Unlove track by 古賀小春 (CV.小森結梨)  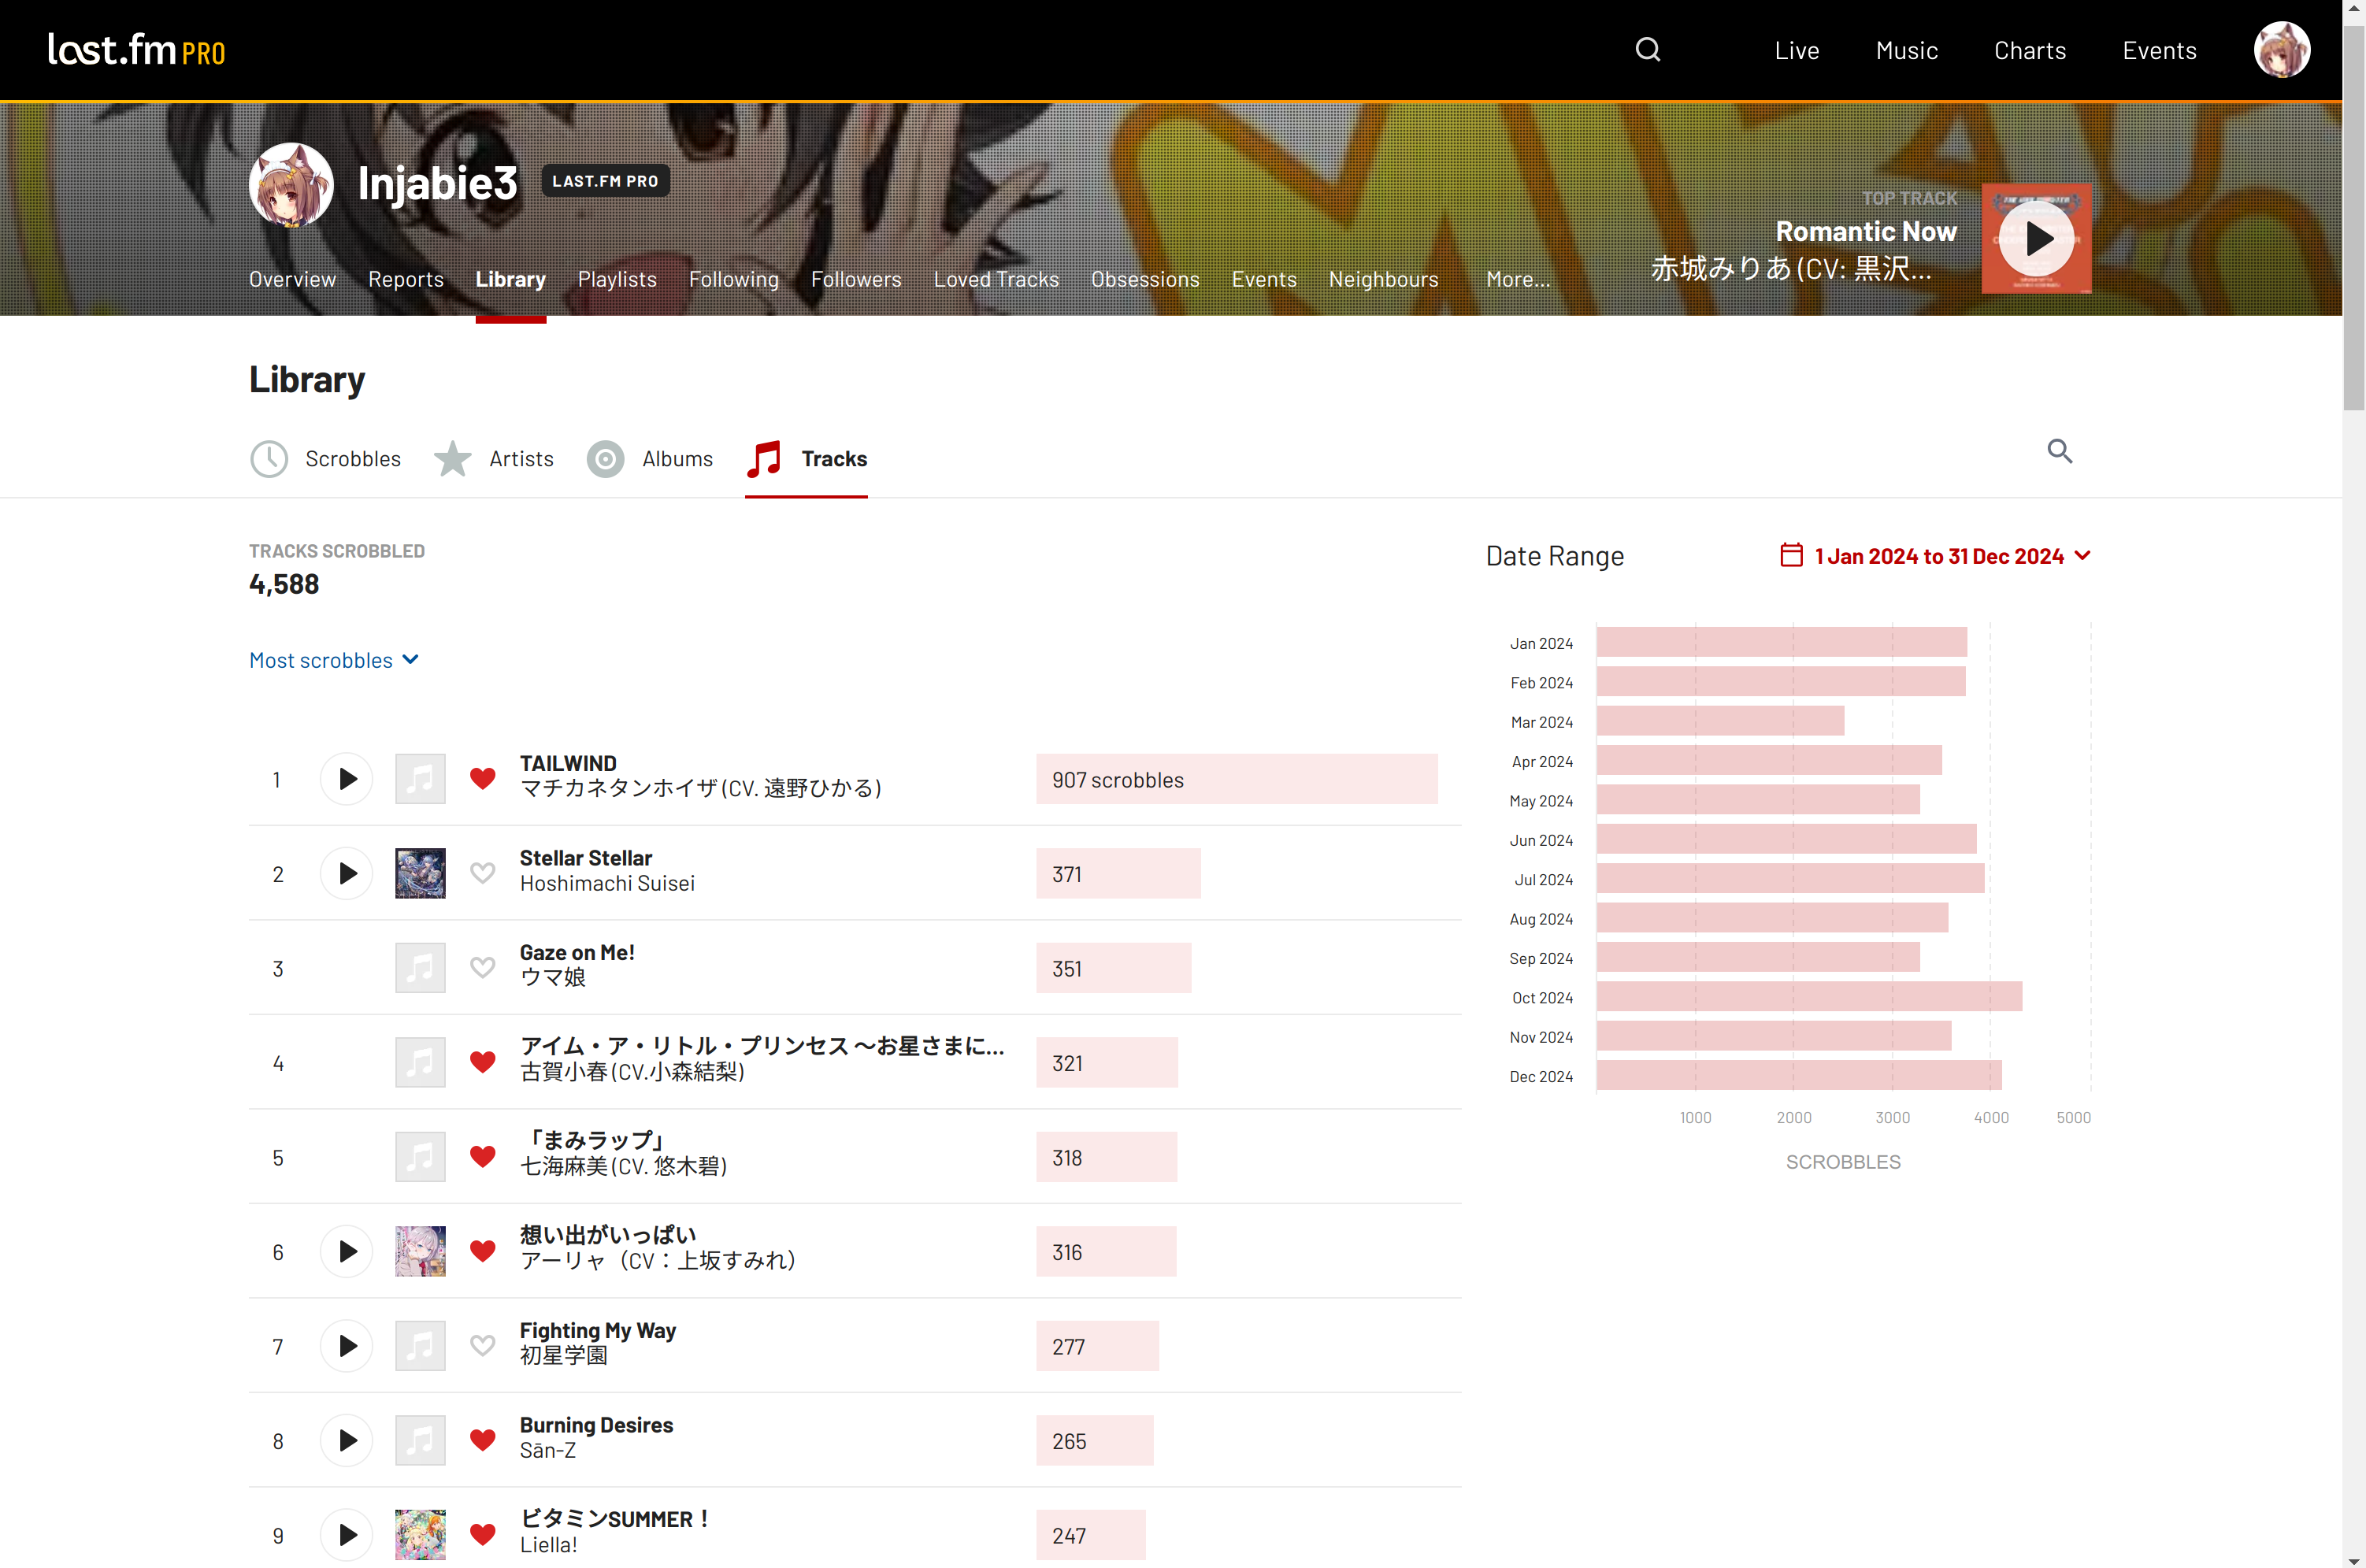[483, 1063]
